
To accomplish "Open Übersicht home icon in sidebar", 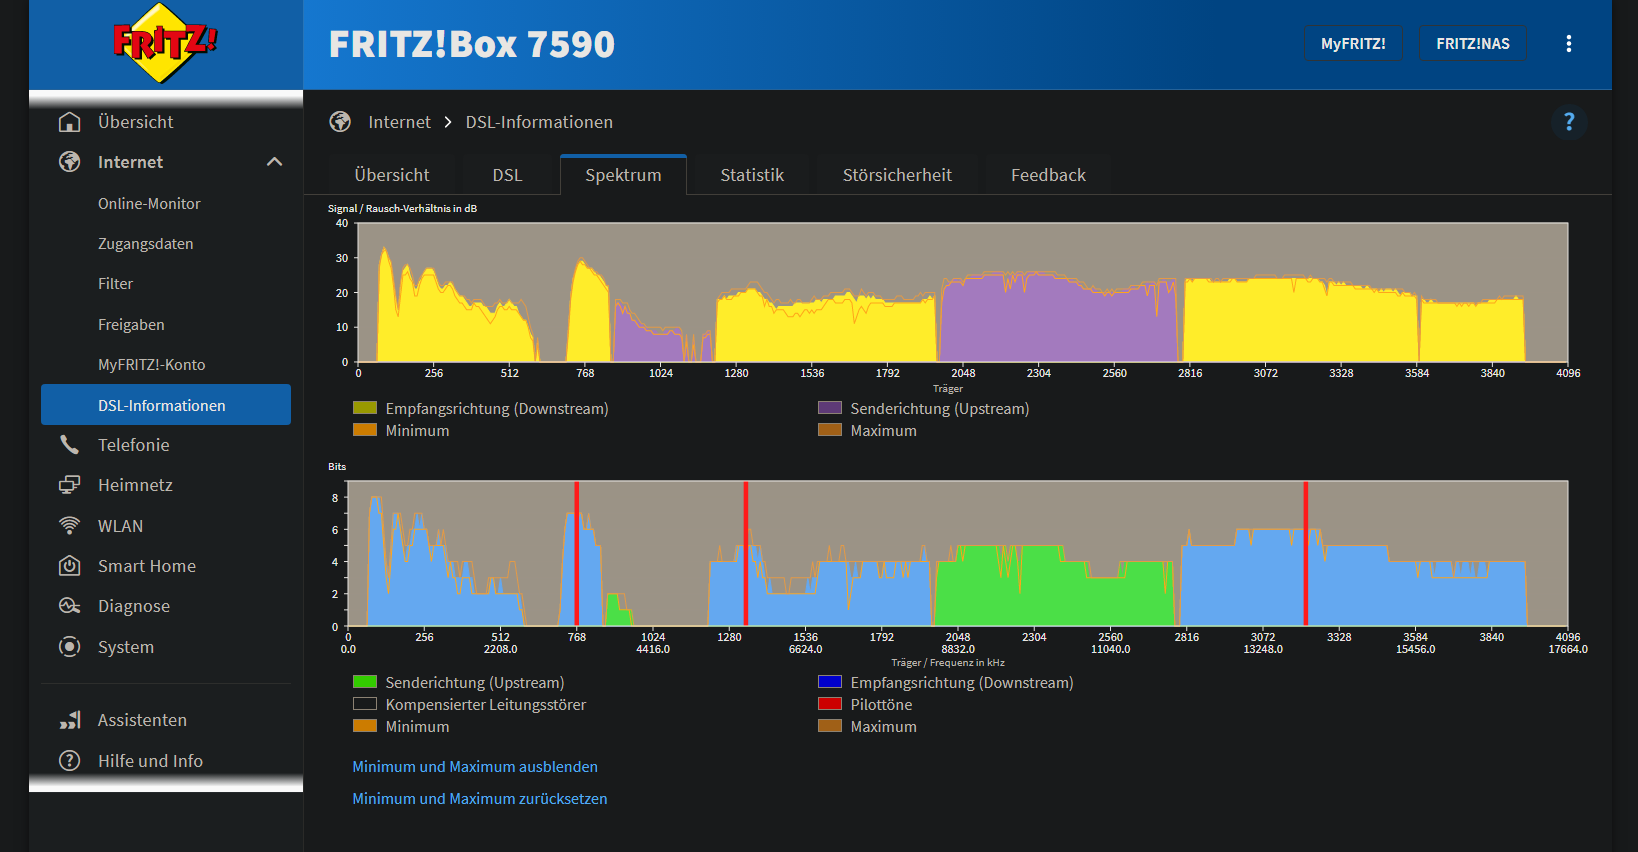I will pos(70,122).
